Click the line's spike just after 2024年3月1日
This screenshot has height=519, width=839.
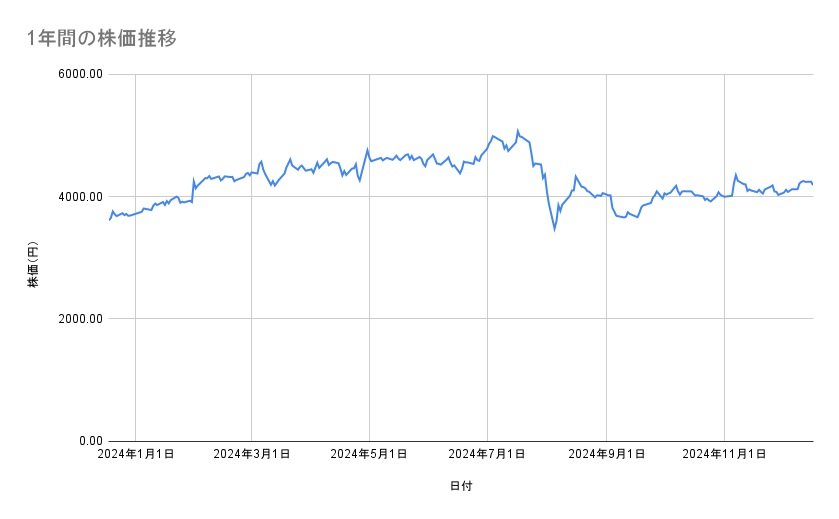coord(261,160)
